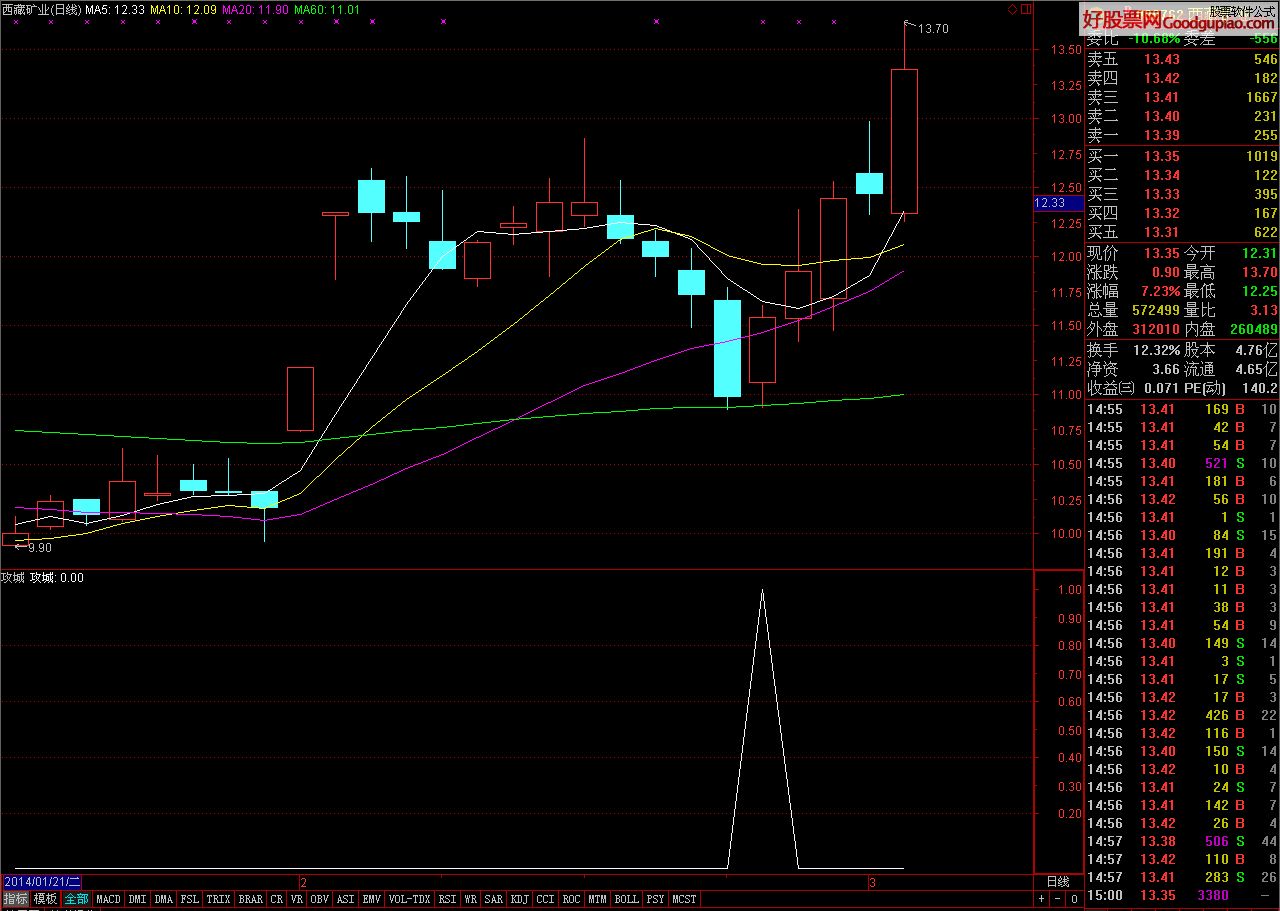Screen dimensions: 1280x911
Task: Select the BOLL indicator tab
Action: [x=627, y=899]
